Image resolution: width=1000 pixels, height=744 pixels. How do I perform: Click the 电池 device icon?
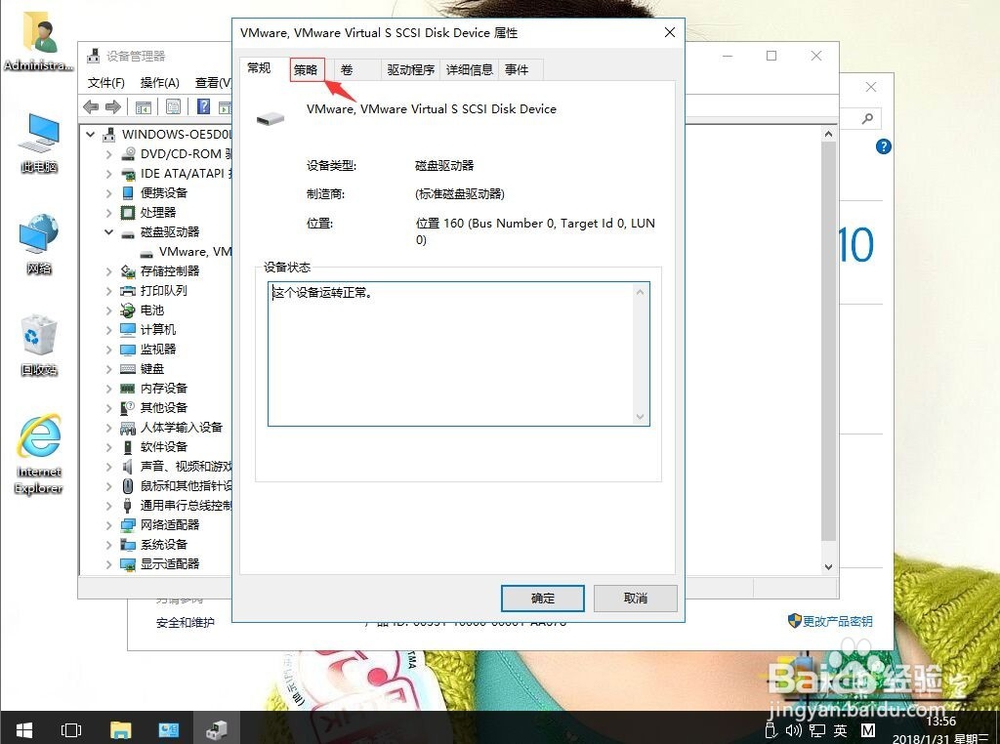128,310
